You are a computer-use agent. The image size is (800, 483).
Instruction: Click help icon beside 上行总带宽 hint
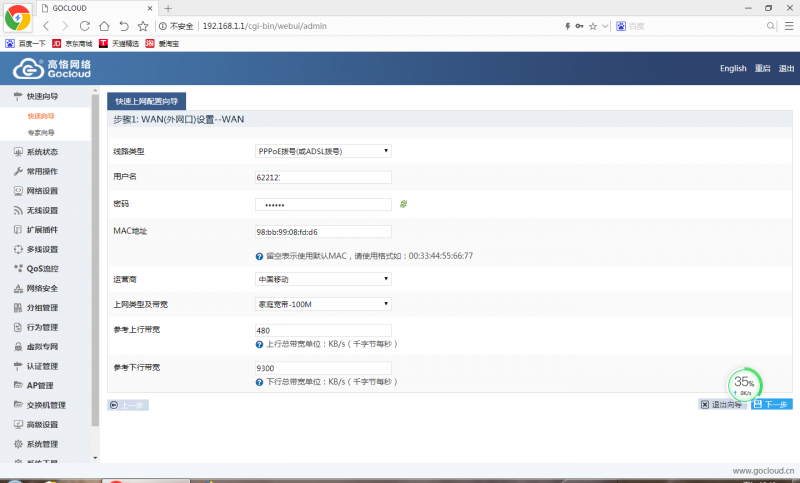point(259,344)
